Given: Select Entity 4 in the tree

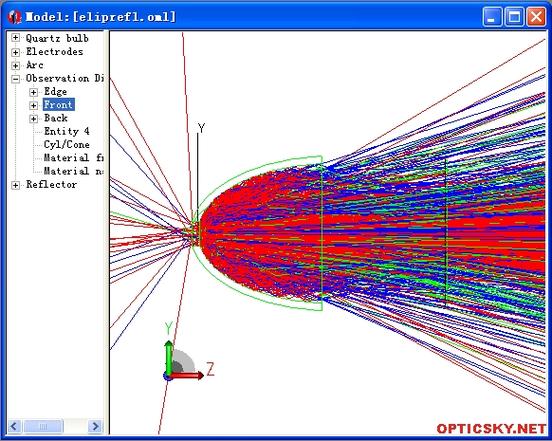Looking at the screenshot, I should pyautogui.click(x=67, y=131).
